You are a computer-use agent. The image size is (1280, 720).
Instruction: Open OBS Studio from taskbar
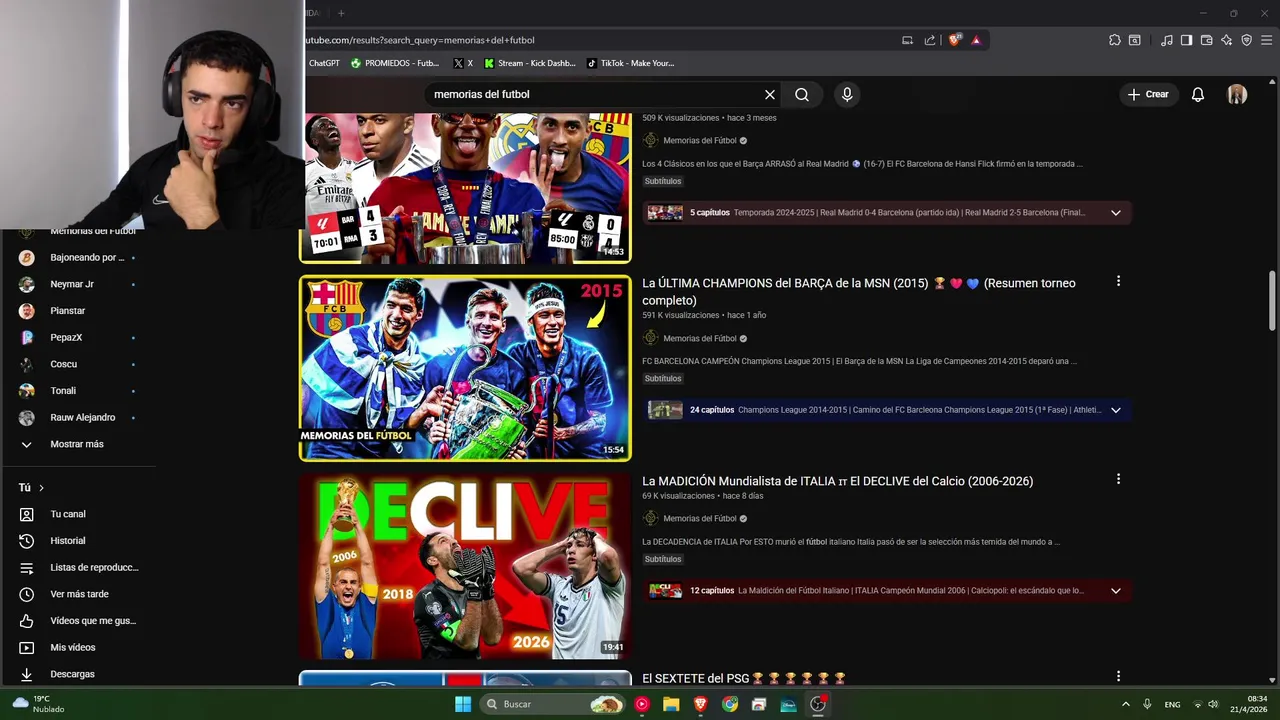point(818,704)
